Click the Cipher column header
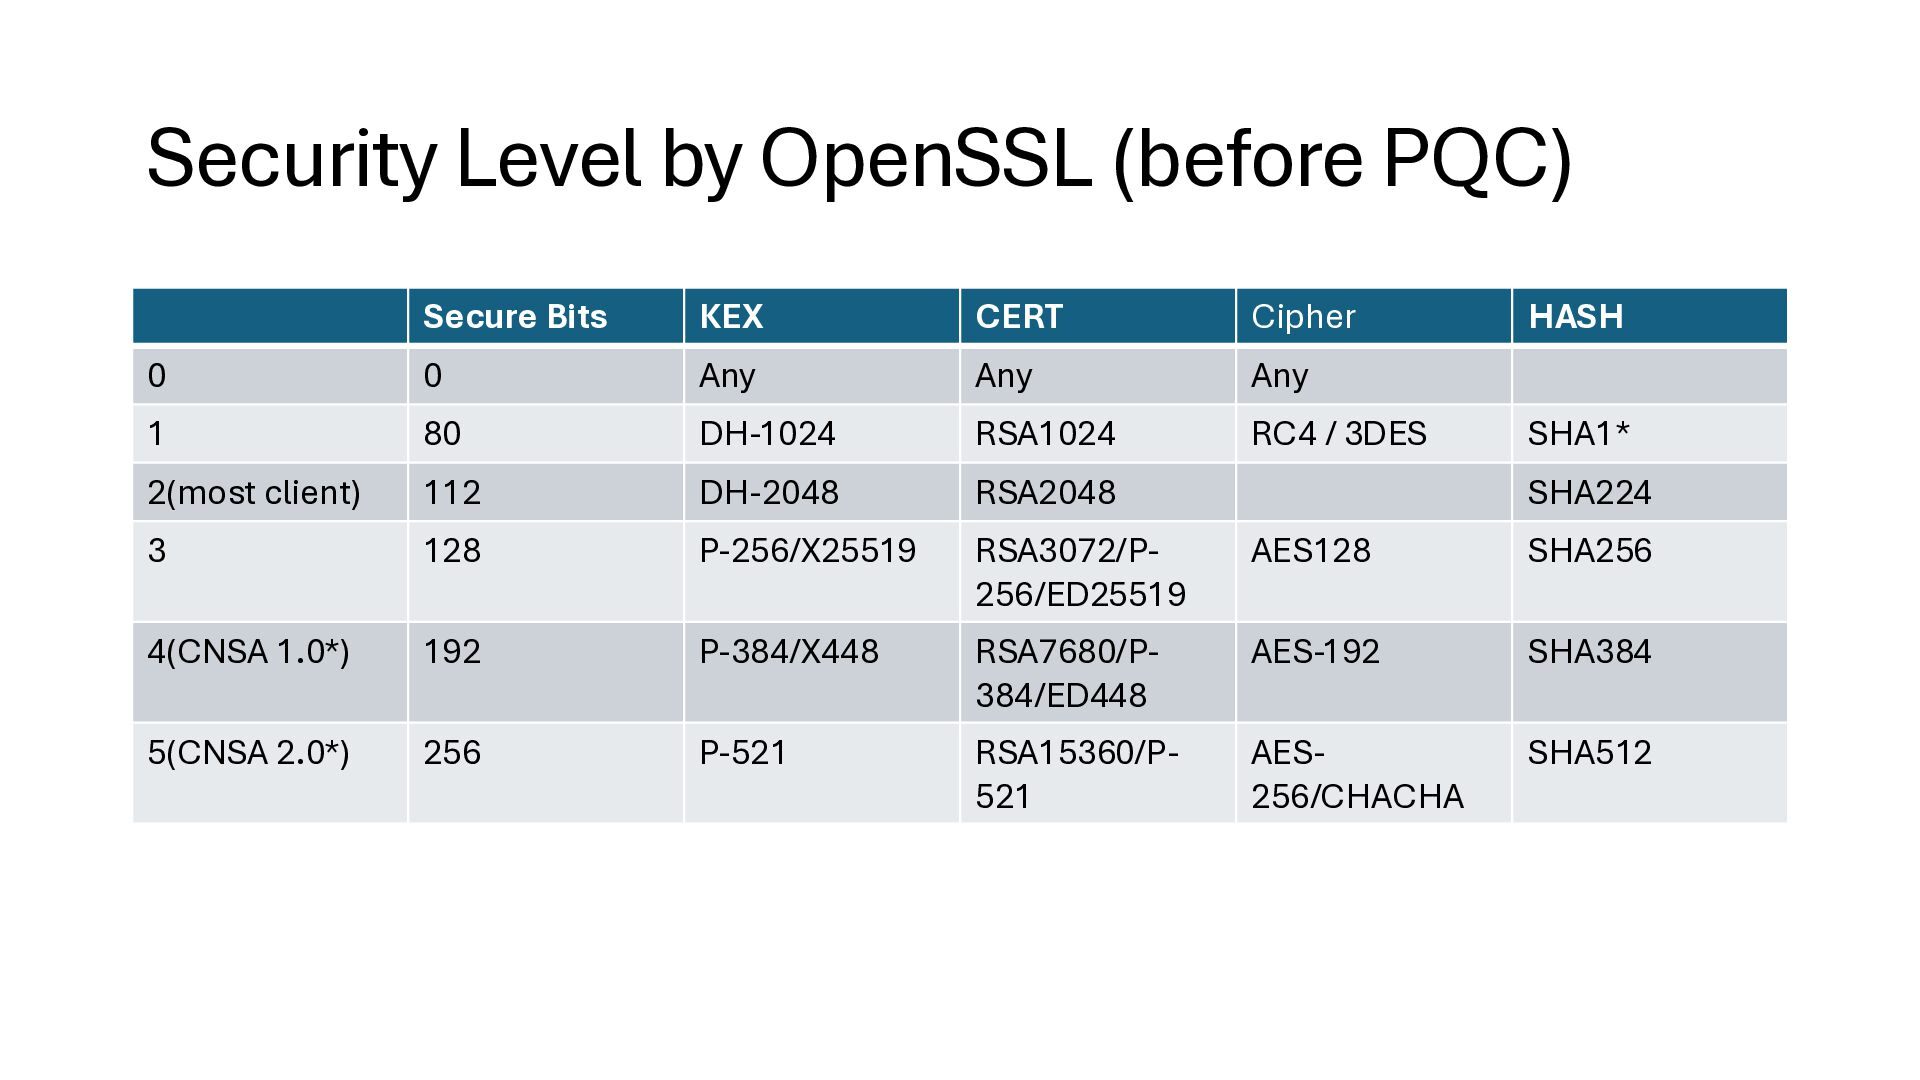This screenshot has height=1080, width=1920. tap(1303, 317)
